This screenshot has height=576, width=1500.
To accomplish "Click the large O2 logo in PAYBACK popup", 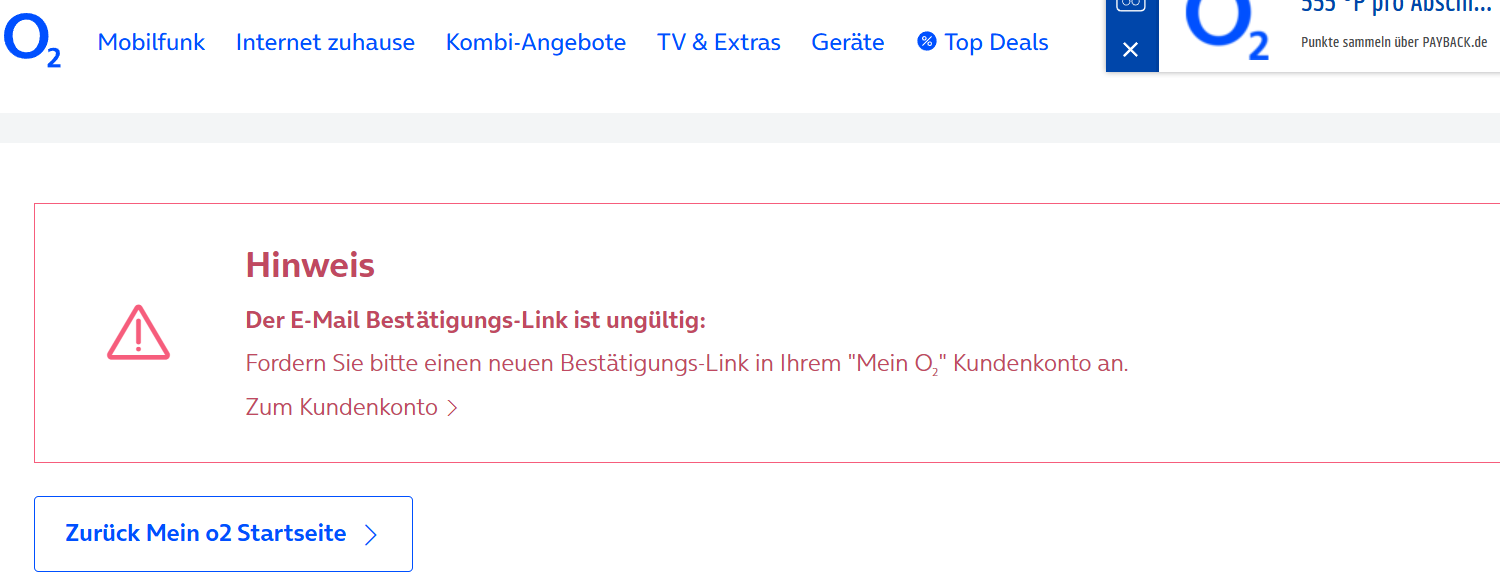I will (x=1226, y=28).
